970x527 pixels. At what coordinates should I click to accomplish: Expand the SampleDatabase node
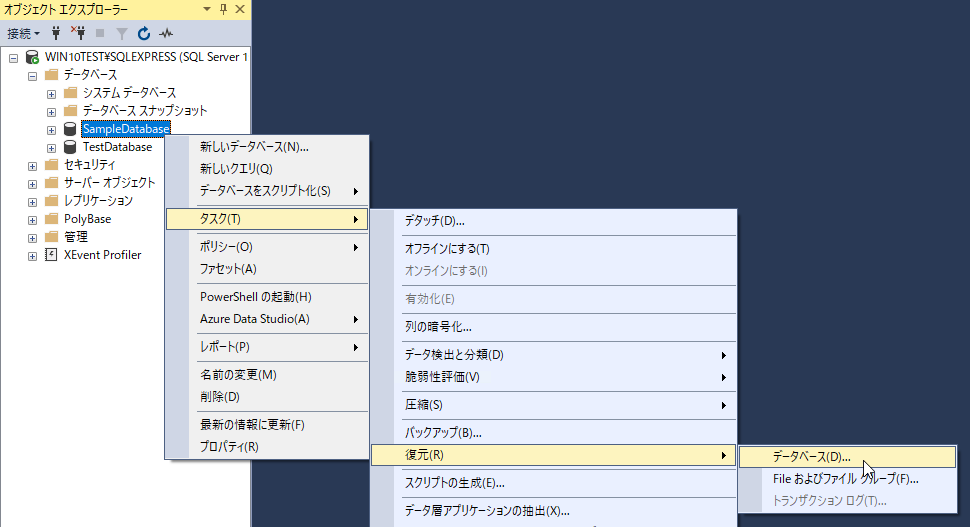(x=51, y=130)
